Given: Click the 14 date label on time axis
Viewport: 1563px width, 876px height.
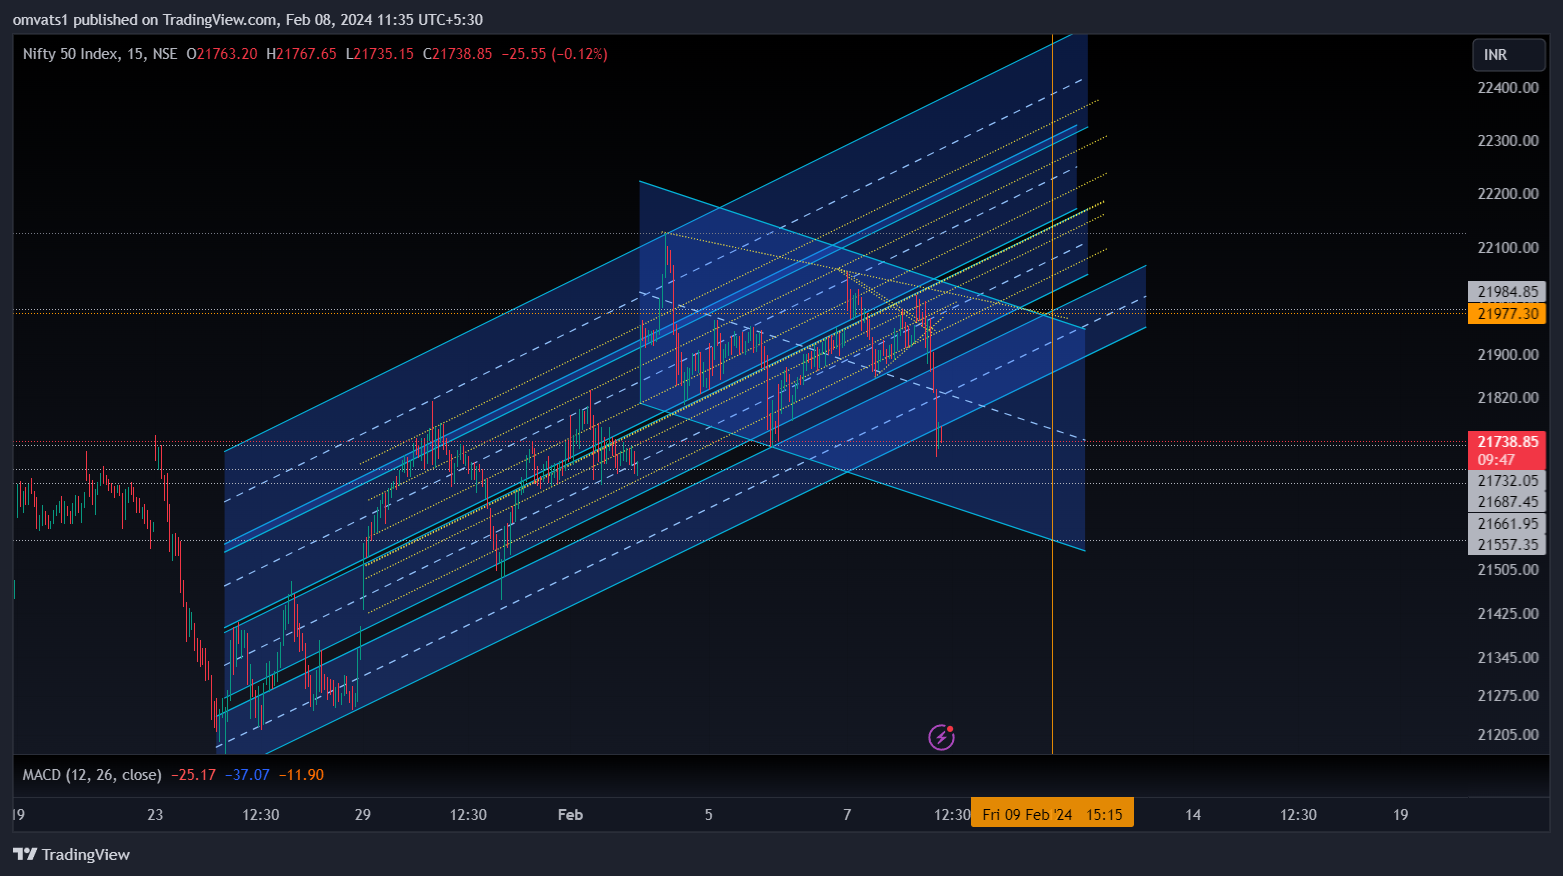Looking at the screenshot, I should coord(1193,815).
